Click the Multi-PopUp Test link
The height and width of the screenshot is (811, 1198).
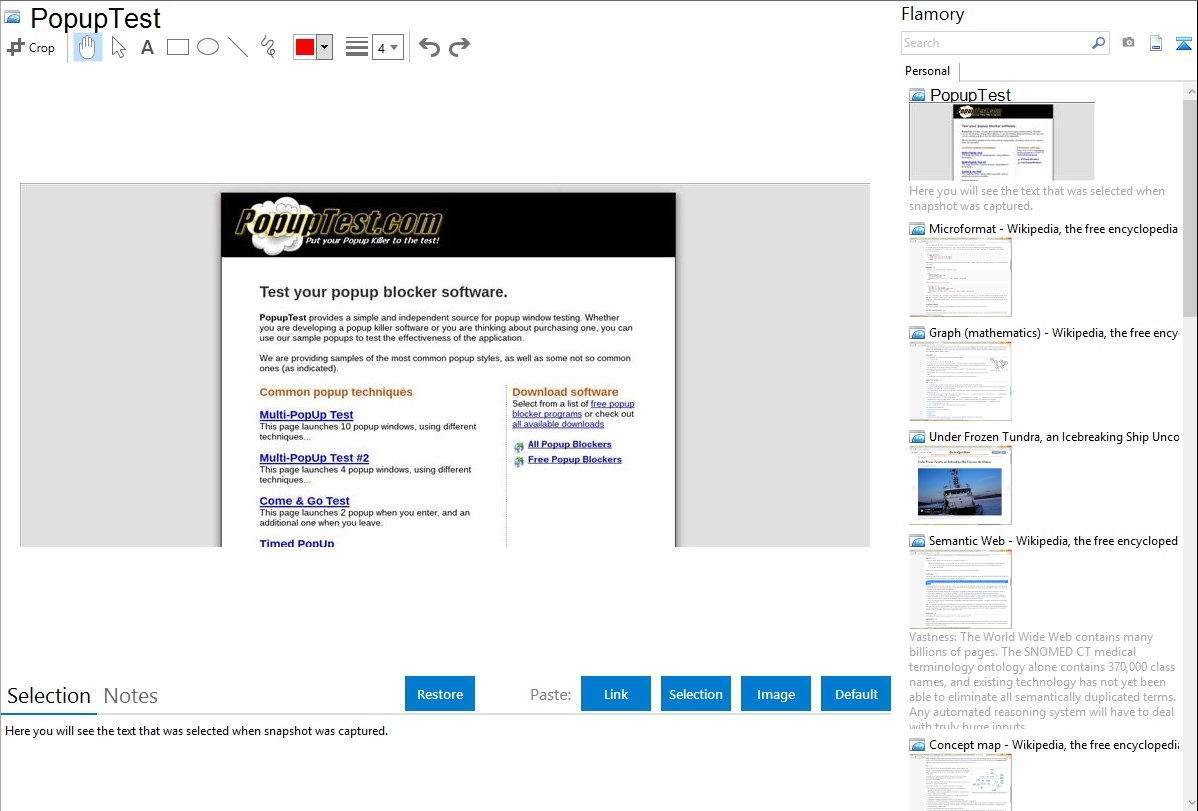[x=306, y=415]
